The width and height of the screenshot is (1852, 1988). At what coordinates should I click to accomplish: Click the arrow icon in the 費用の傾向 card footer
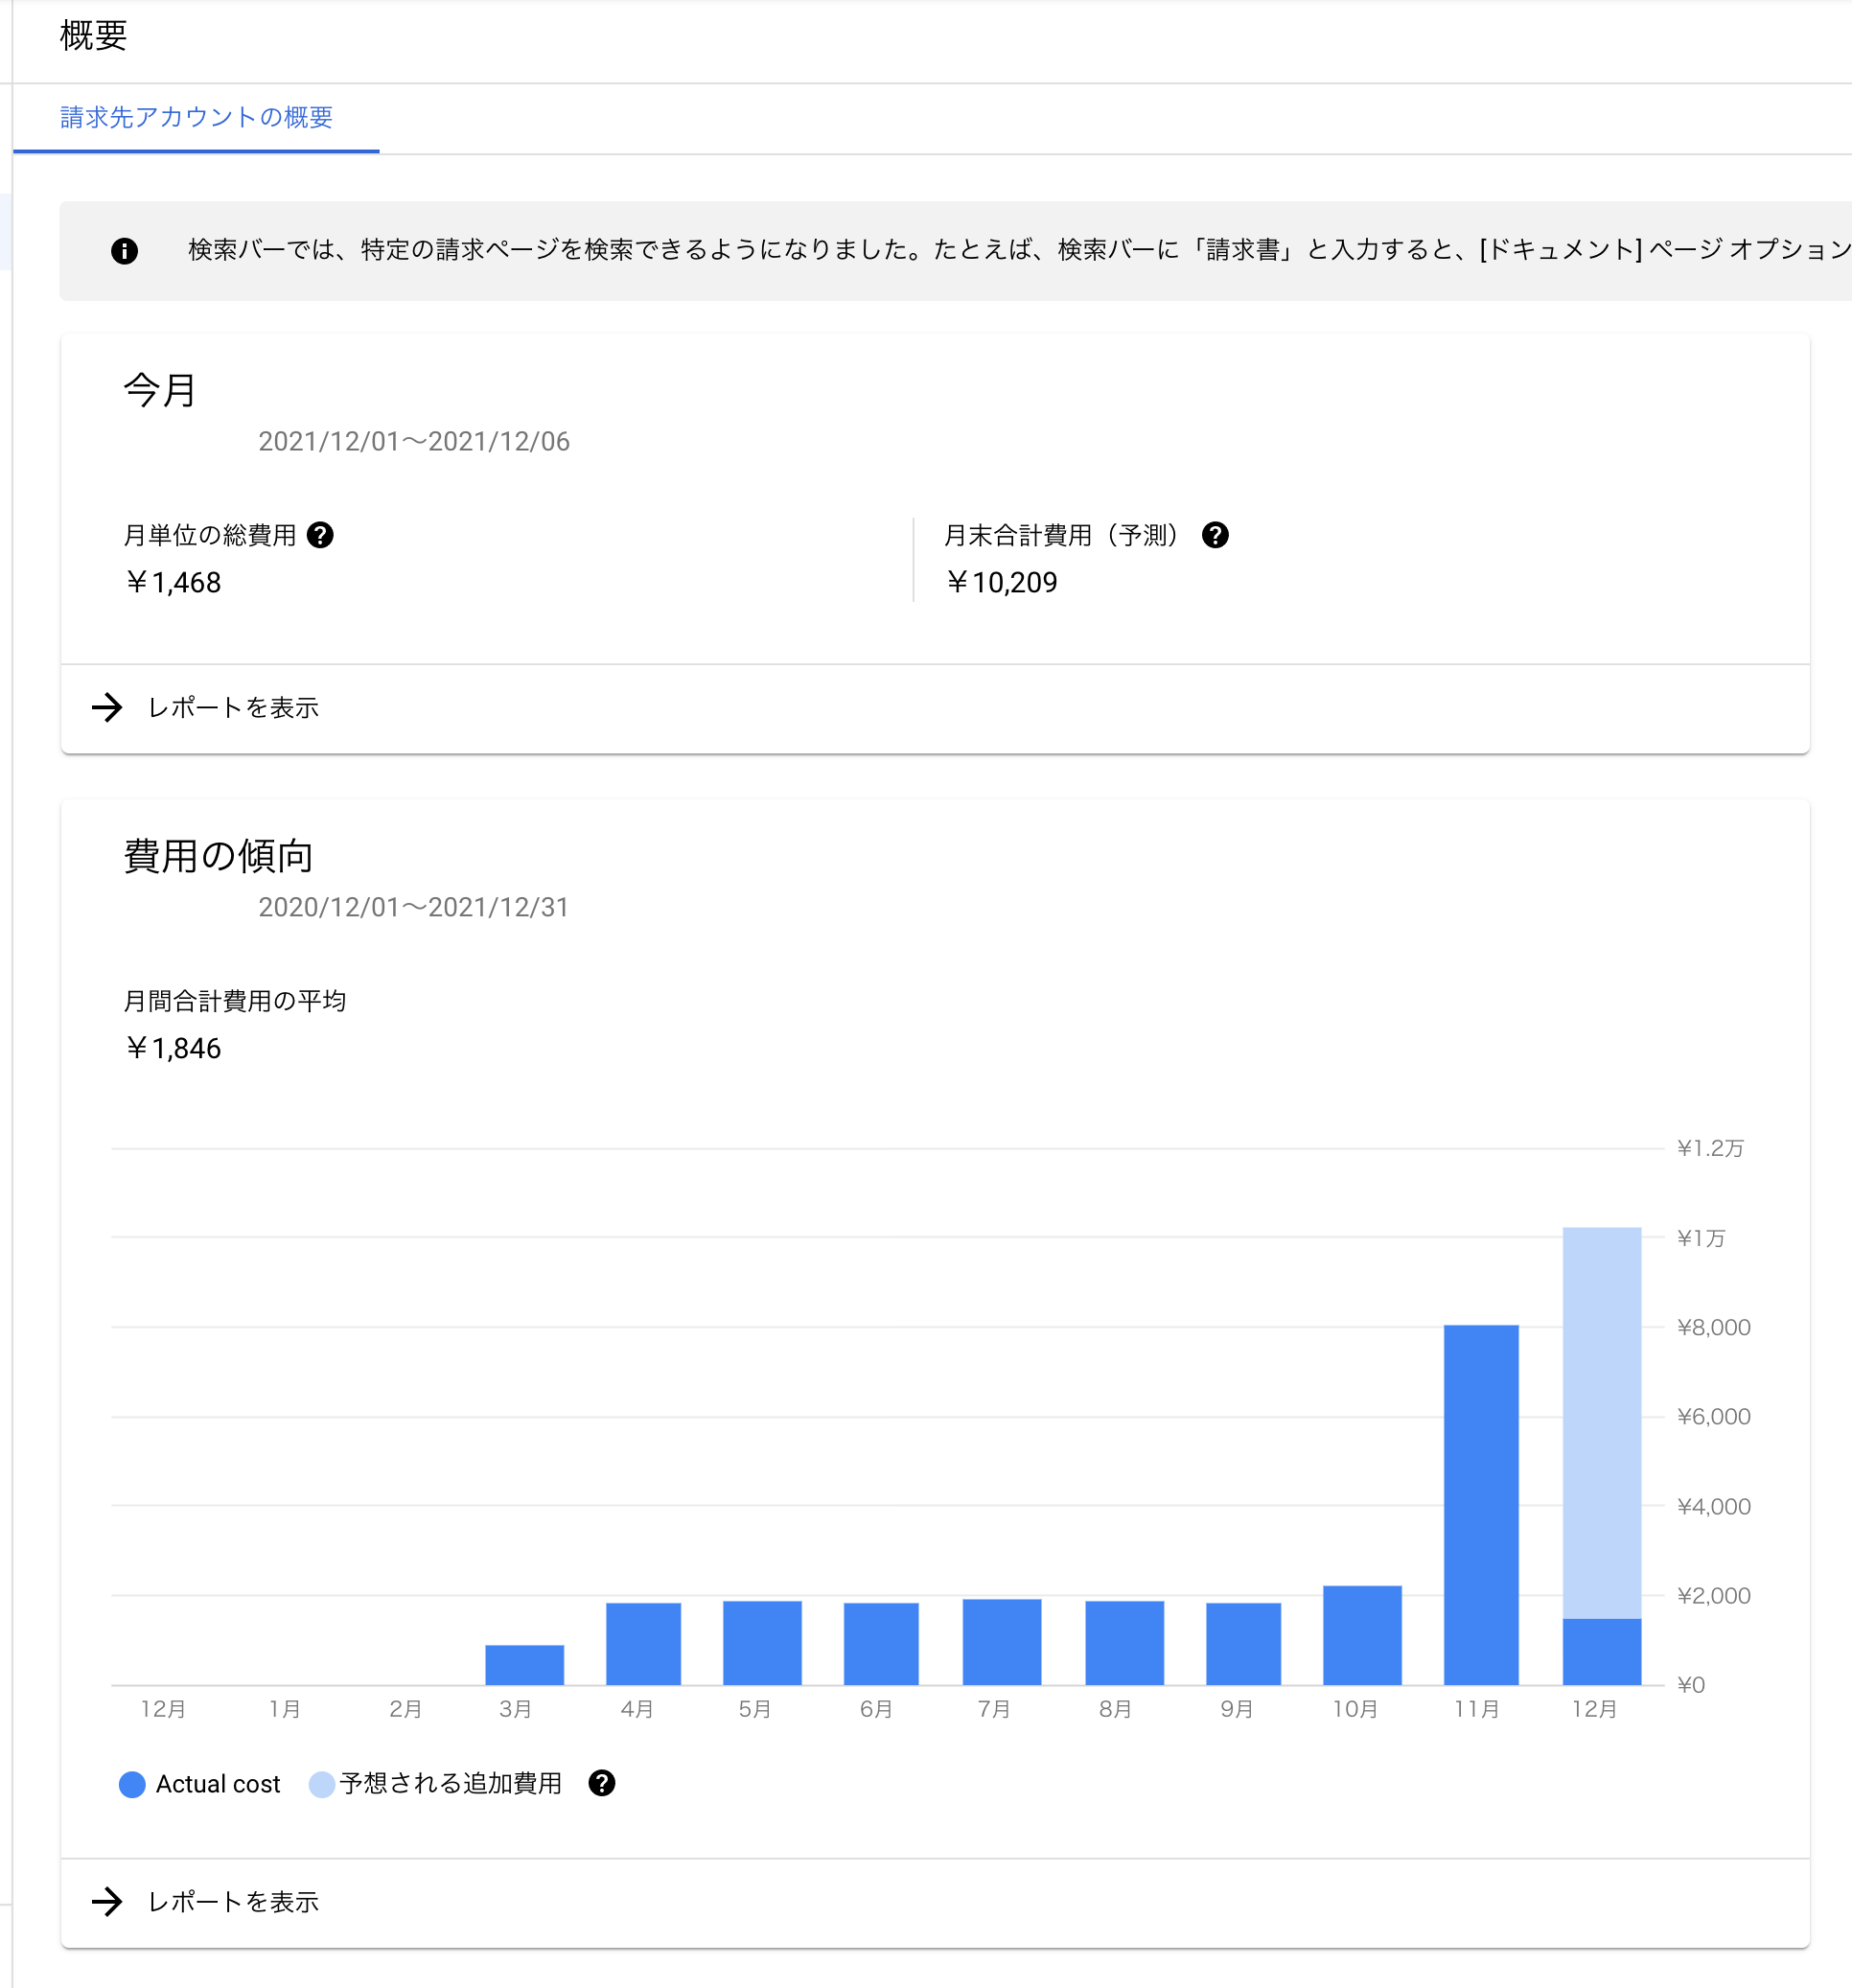[107, 1901]
